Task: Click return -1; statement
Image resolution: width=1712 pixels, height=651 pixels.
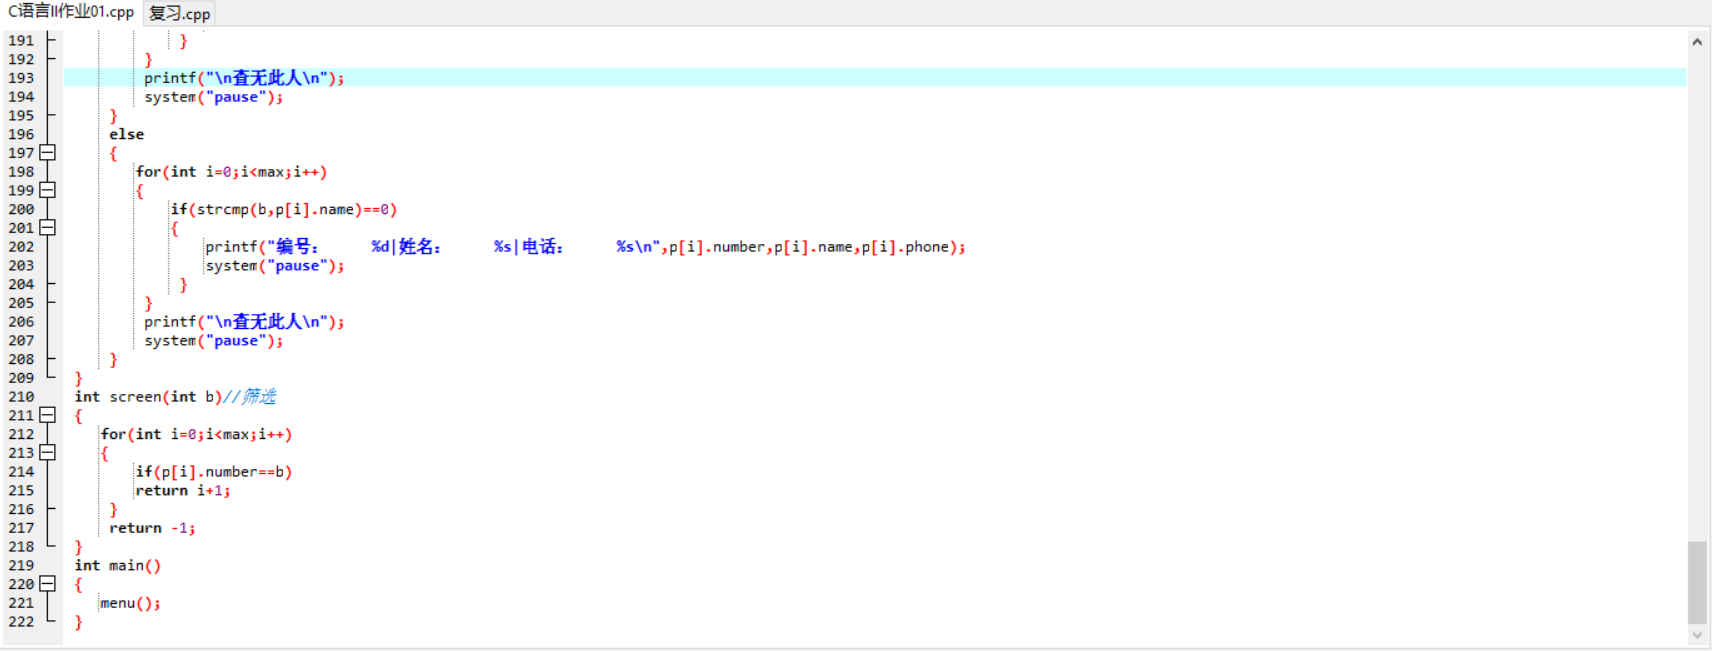Action: [152, 528]
